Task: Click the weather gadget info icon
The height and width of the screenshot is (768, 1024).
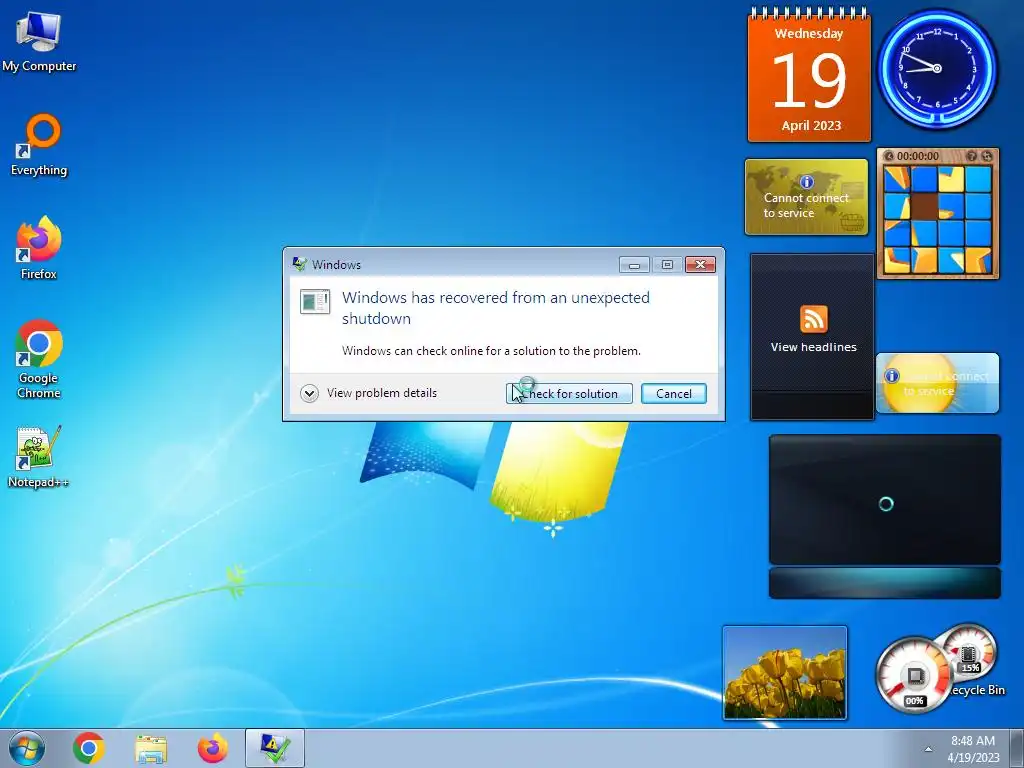Action: click(x=891, y=376)
